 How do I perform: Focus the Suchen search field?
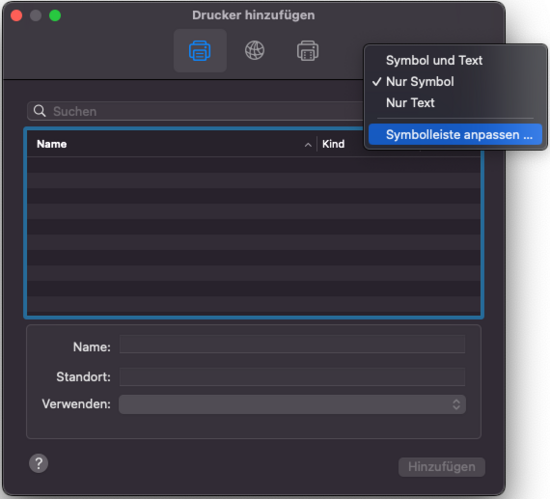coord(196,111)
